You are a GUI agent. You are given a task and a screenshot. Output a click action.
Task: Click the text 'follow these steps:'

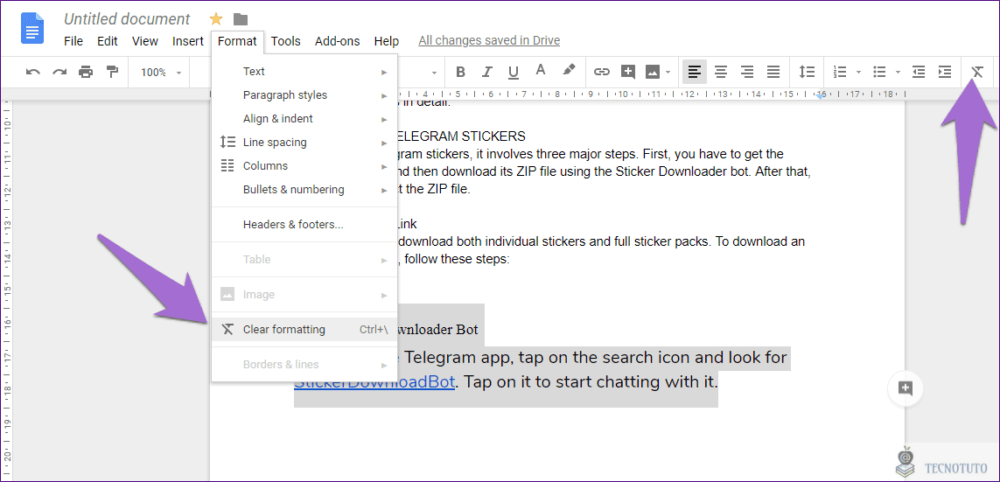point(457,259)
